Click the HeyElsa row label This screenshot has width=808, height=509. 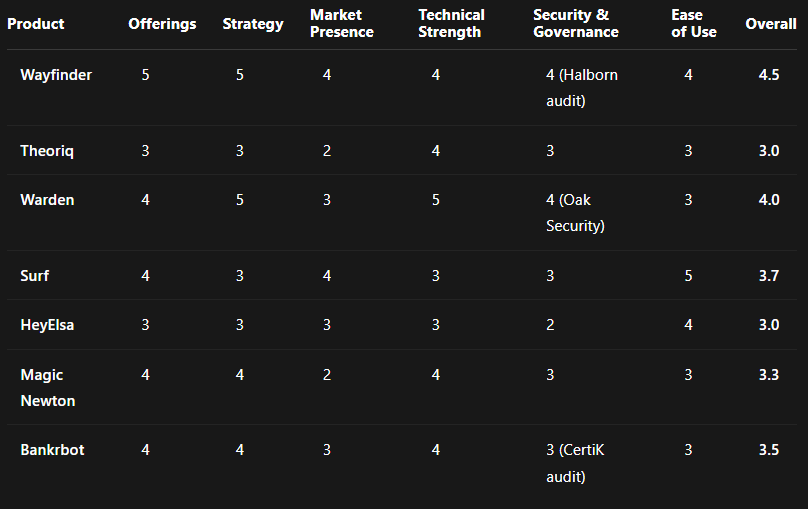pos(48,325)
